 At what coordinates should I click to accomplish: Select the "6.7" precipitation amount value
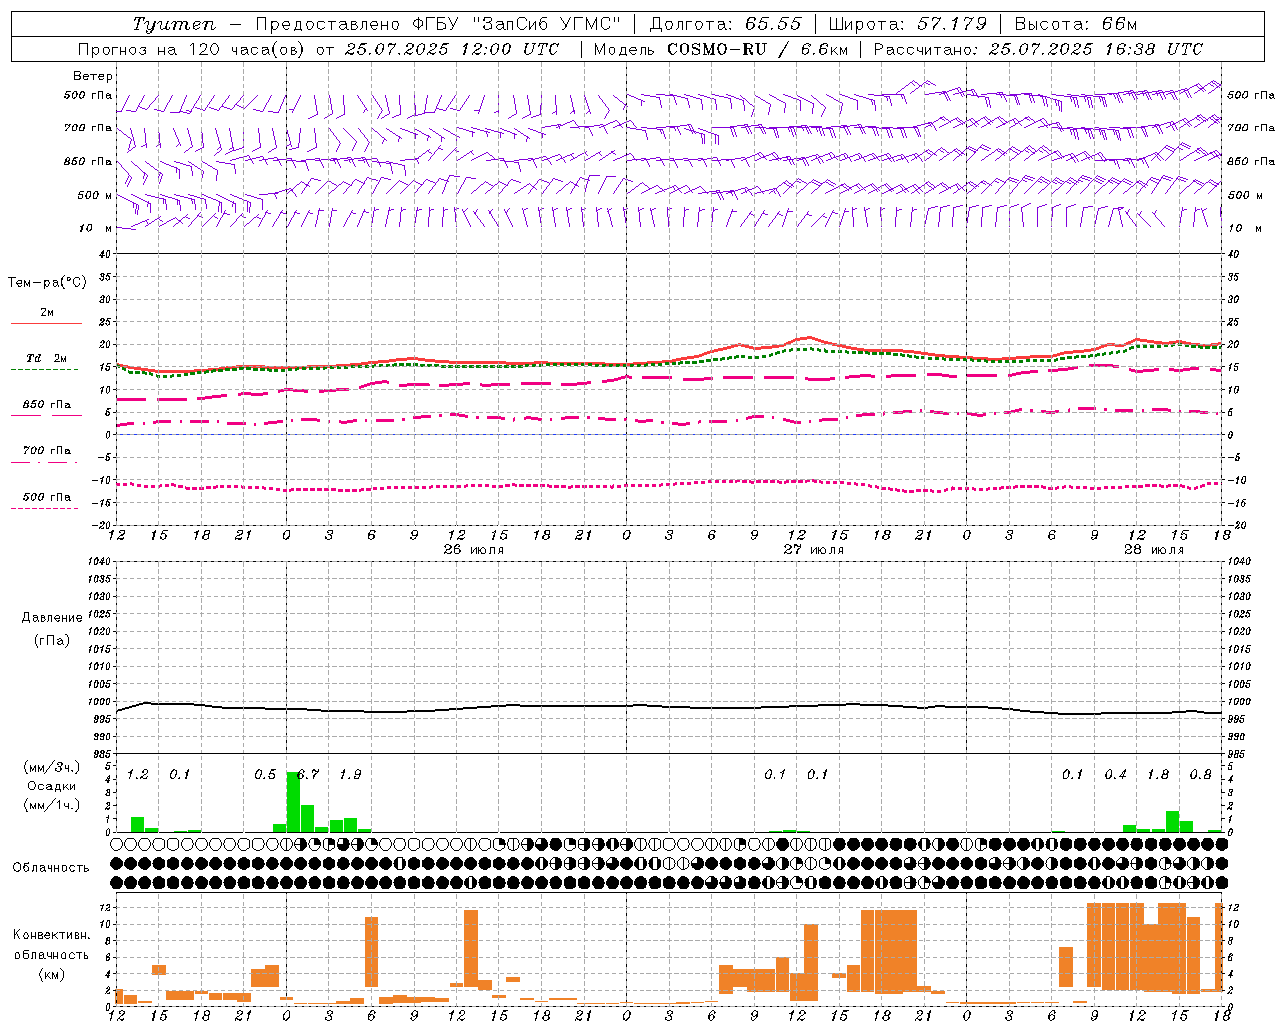pyautogui.click(x=309, y=774)
